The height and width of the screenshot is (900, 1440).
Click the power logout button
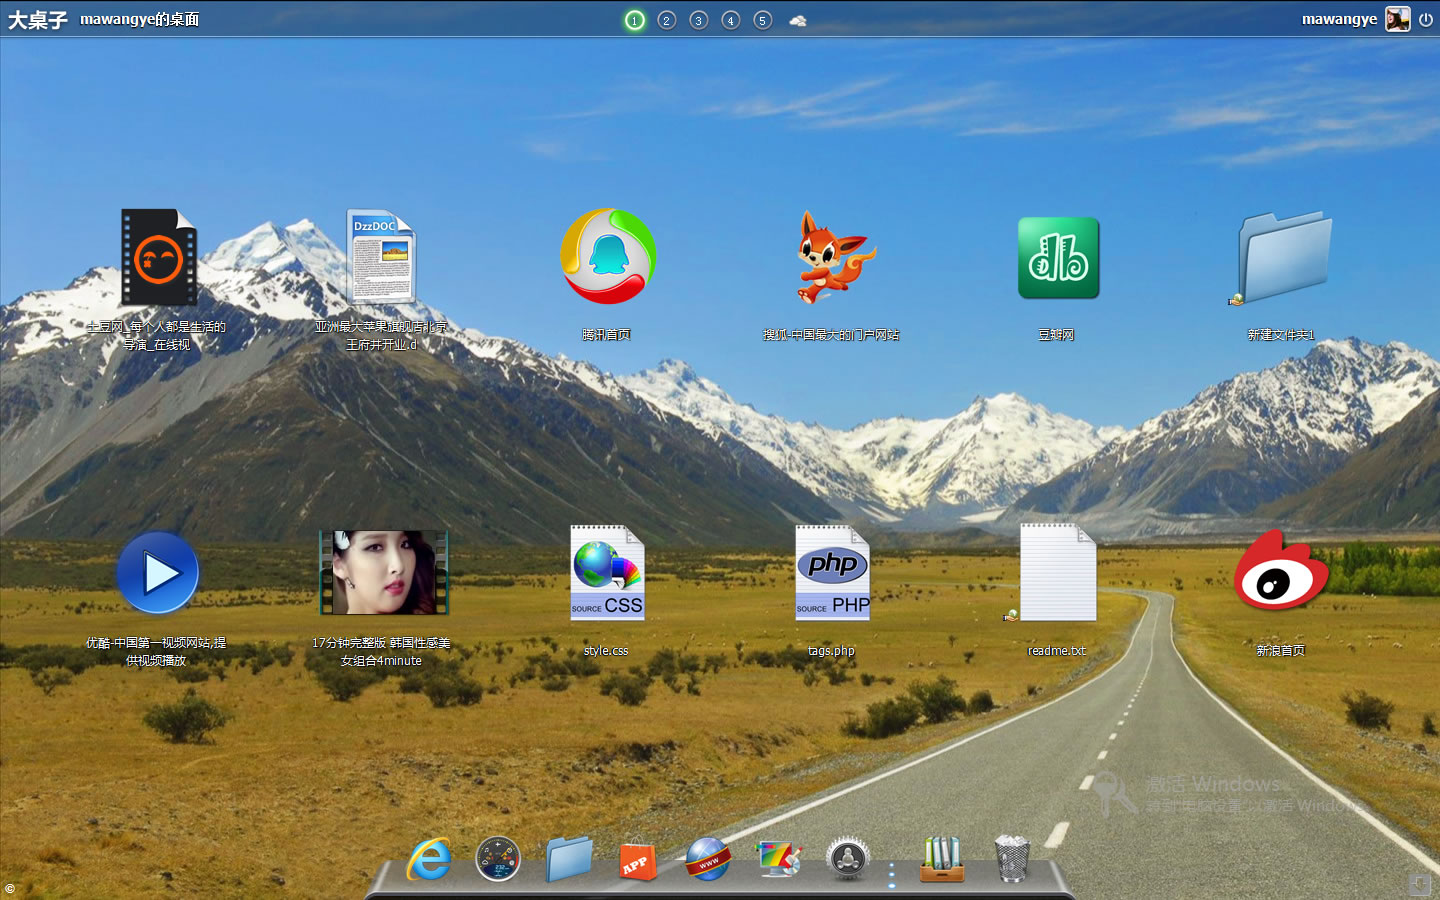tap(1425, 19)
